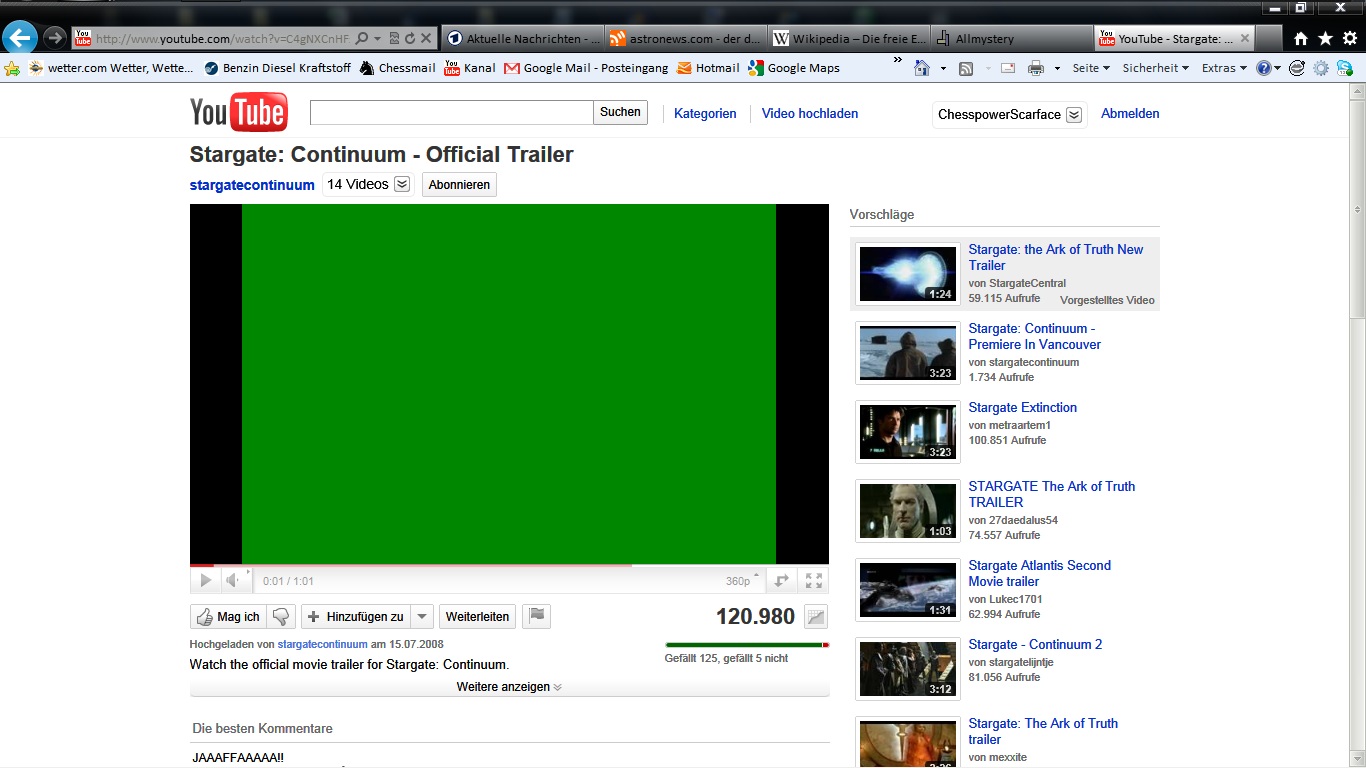1366x768 pixels.
Task: Click the YouTube logo
Action: click(239, 113)
